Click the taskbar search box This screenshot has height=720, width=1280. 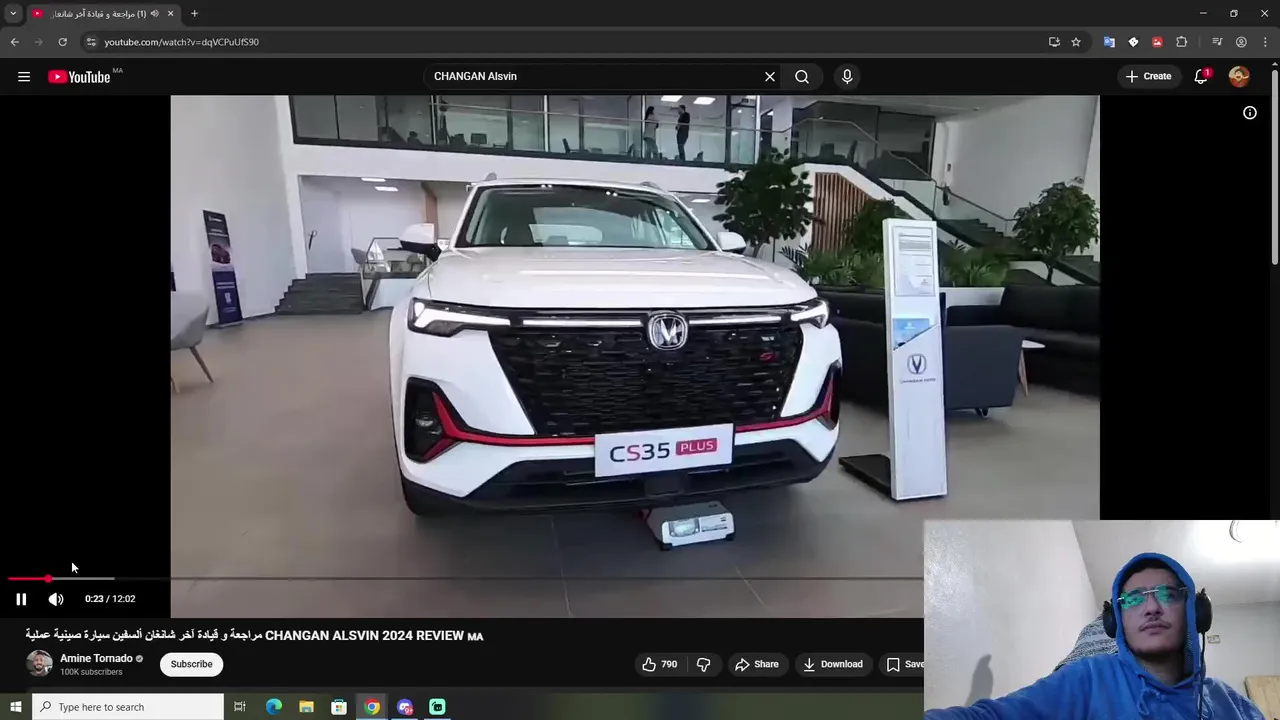[x=128, y=707]
